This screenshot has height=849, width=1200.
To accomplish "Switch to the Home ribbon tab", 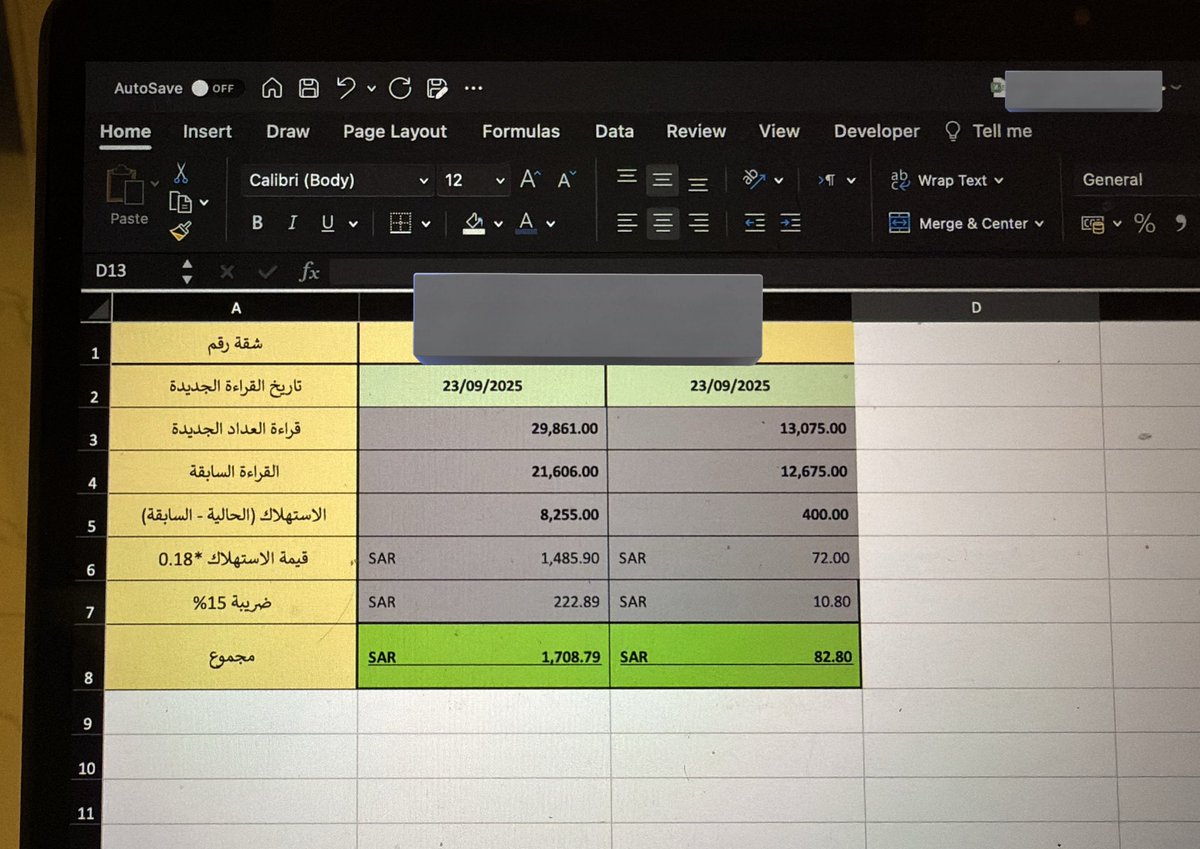I will pyautogui.click(x=125, y=132).
